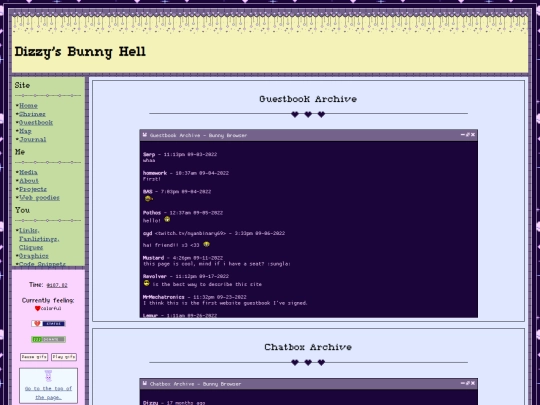The width and height of the screenshot is (540, 405).
Task: Click the Mustard guestbook entry name
Action: point(154,258)
